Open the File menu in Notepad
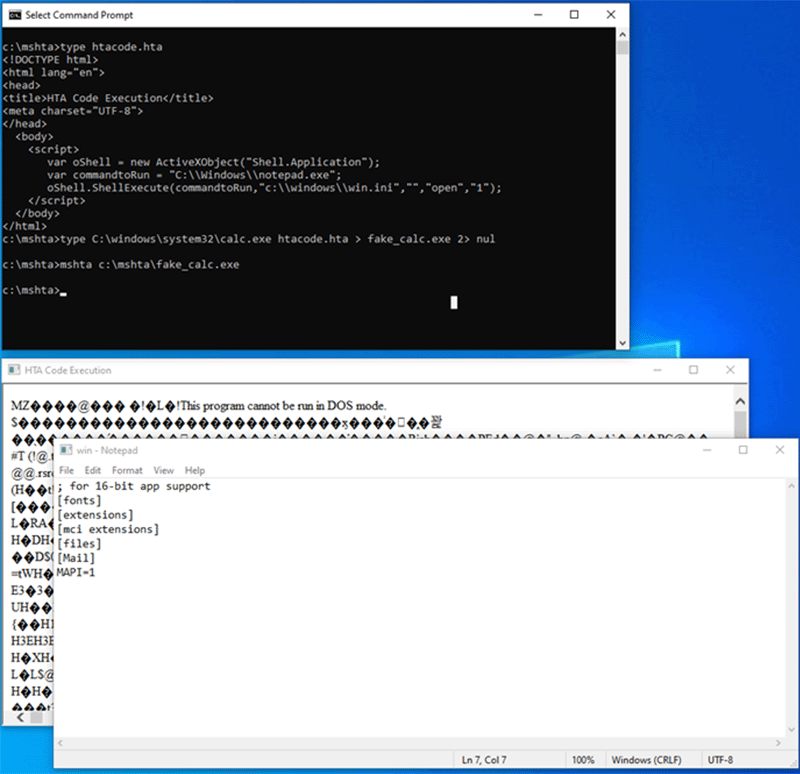The image size is (800, 774). 66,470
